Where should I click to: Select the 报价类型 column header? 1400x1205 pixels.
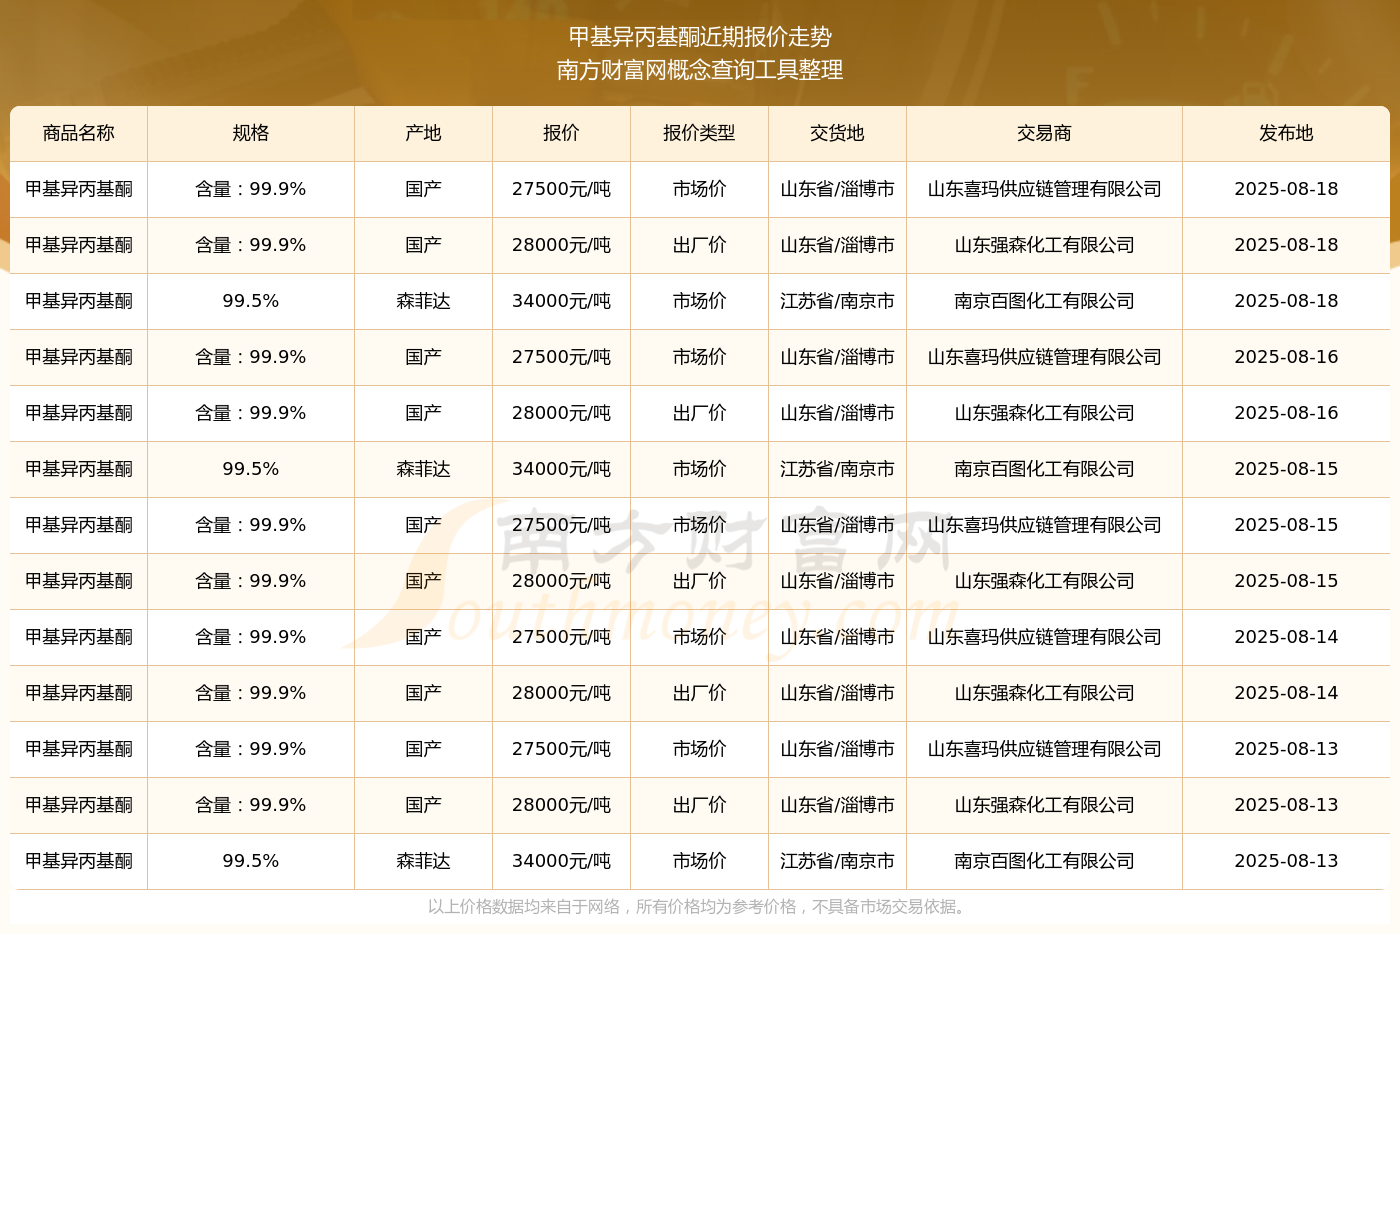699,133
